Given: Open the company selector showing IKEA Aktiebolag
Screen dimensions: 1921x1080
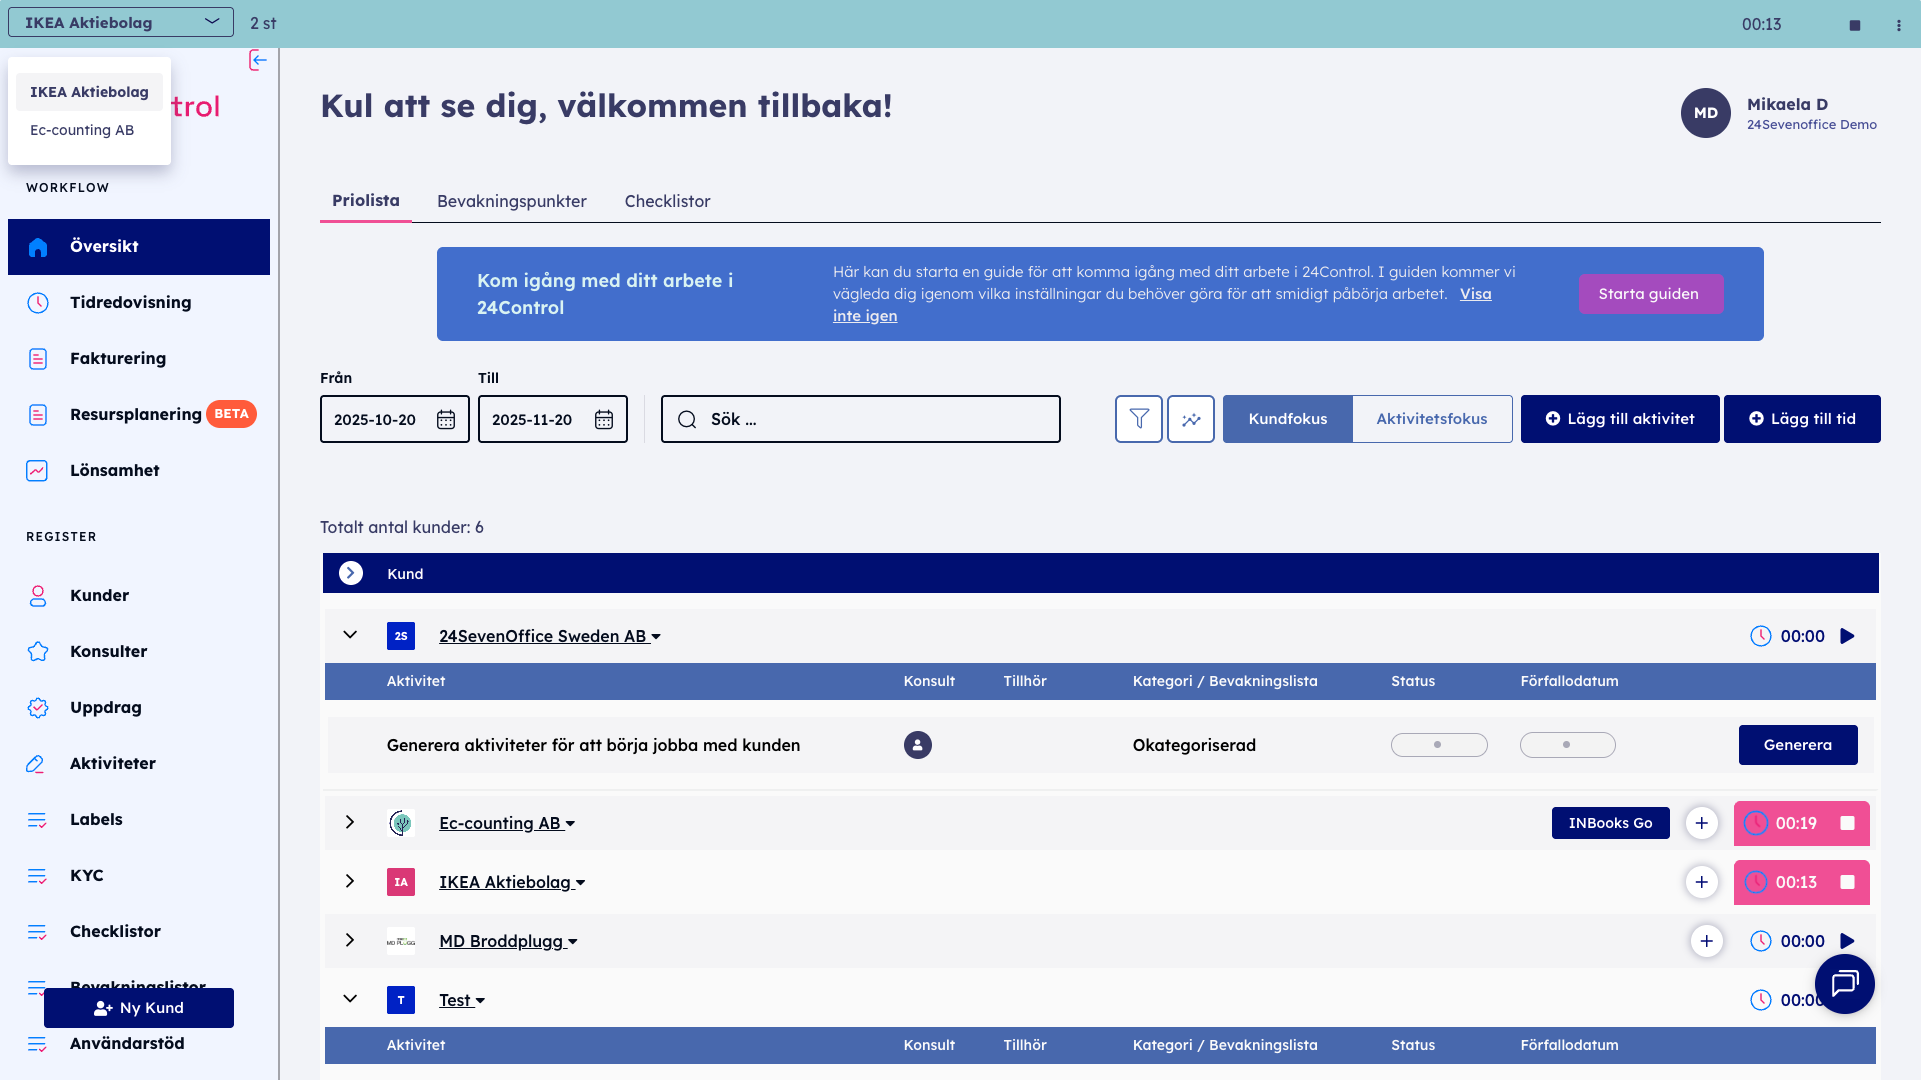Looking at the screenshot, I should [119, 22].
